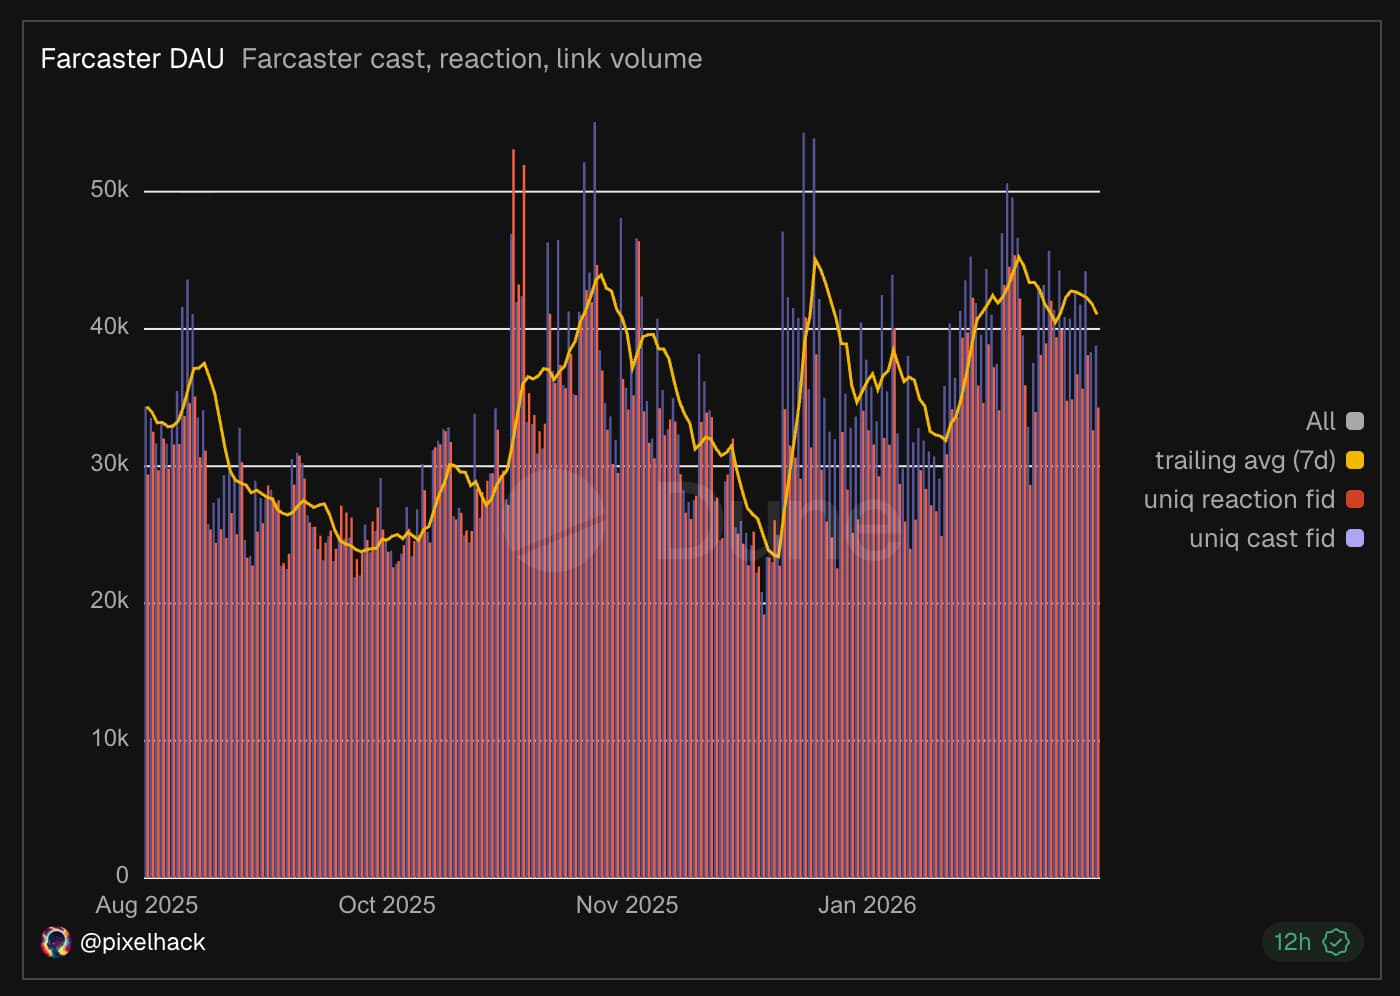
Task: Hide the 'uniq cast fid' series label
Action: [x=1261, y=538]
